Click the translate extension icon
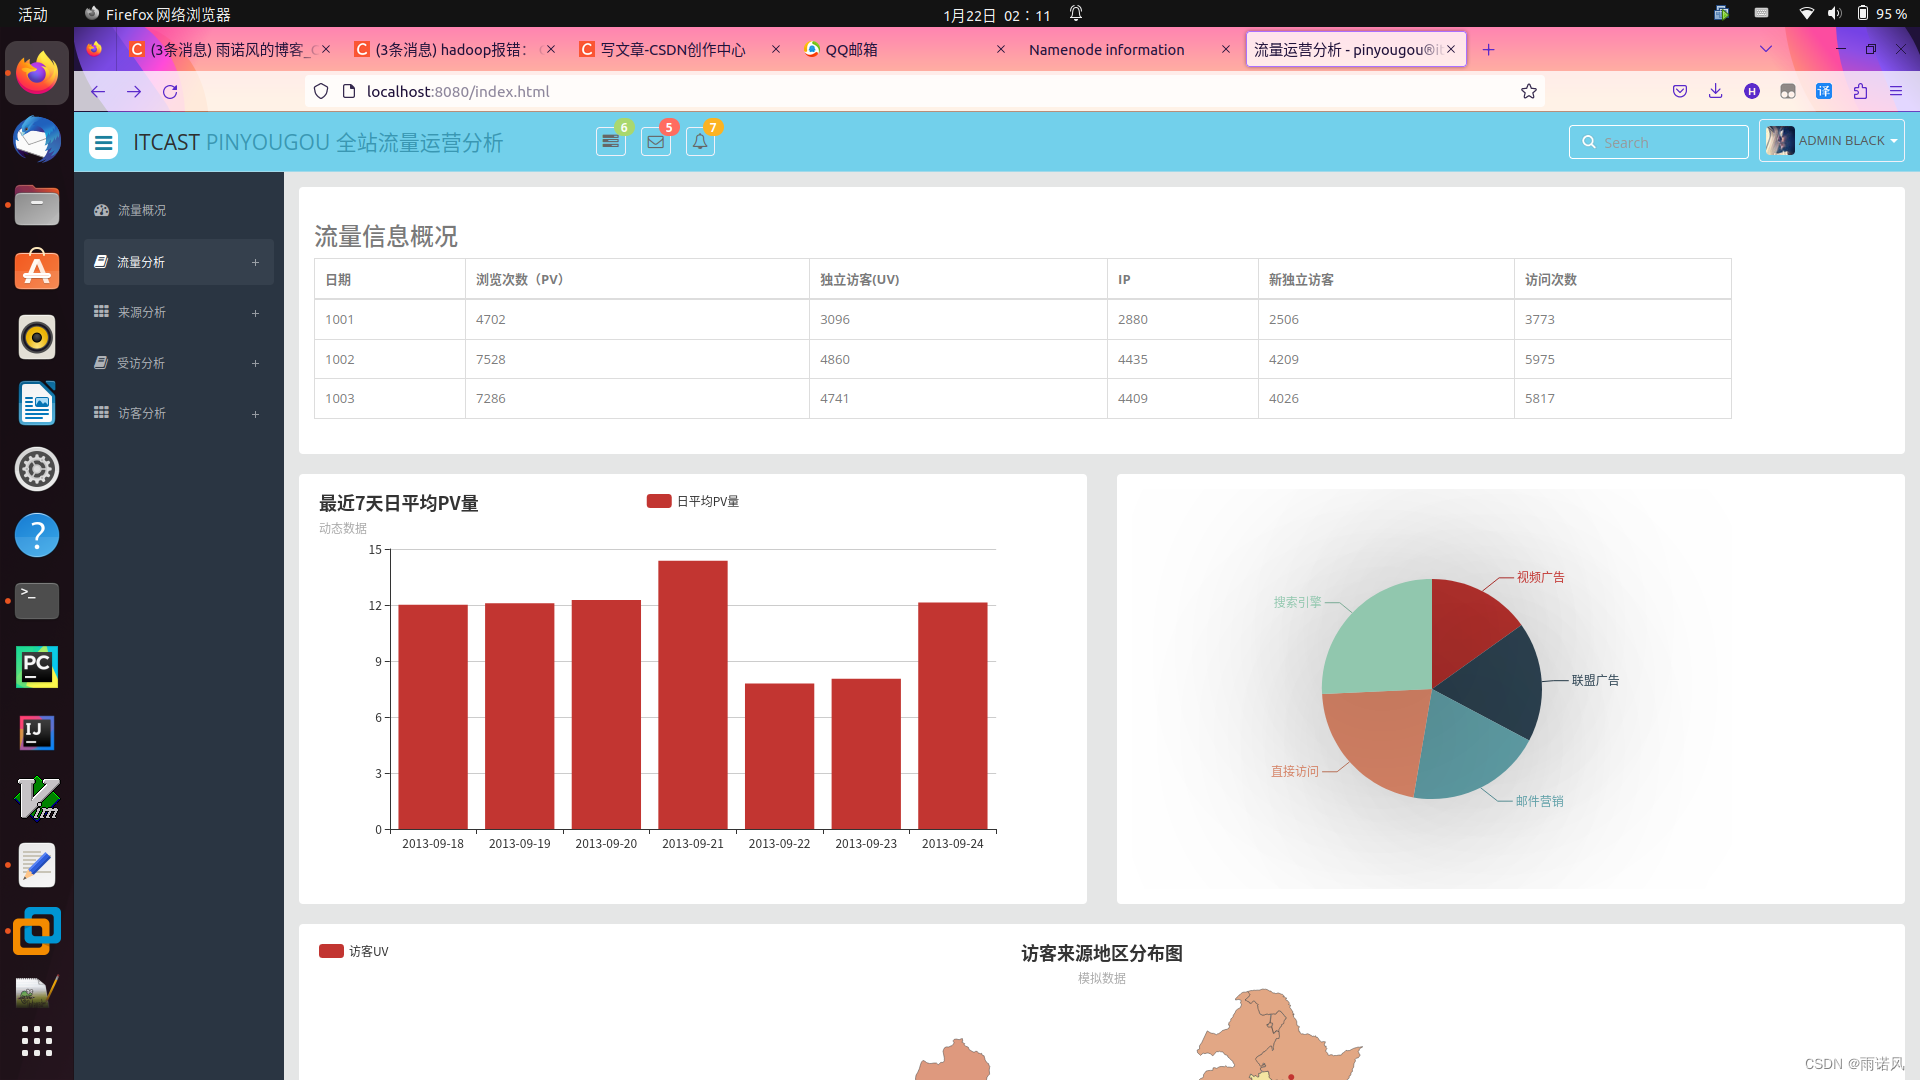Screen dimensions: 1920x1080 coord(1824,91)
